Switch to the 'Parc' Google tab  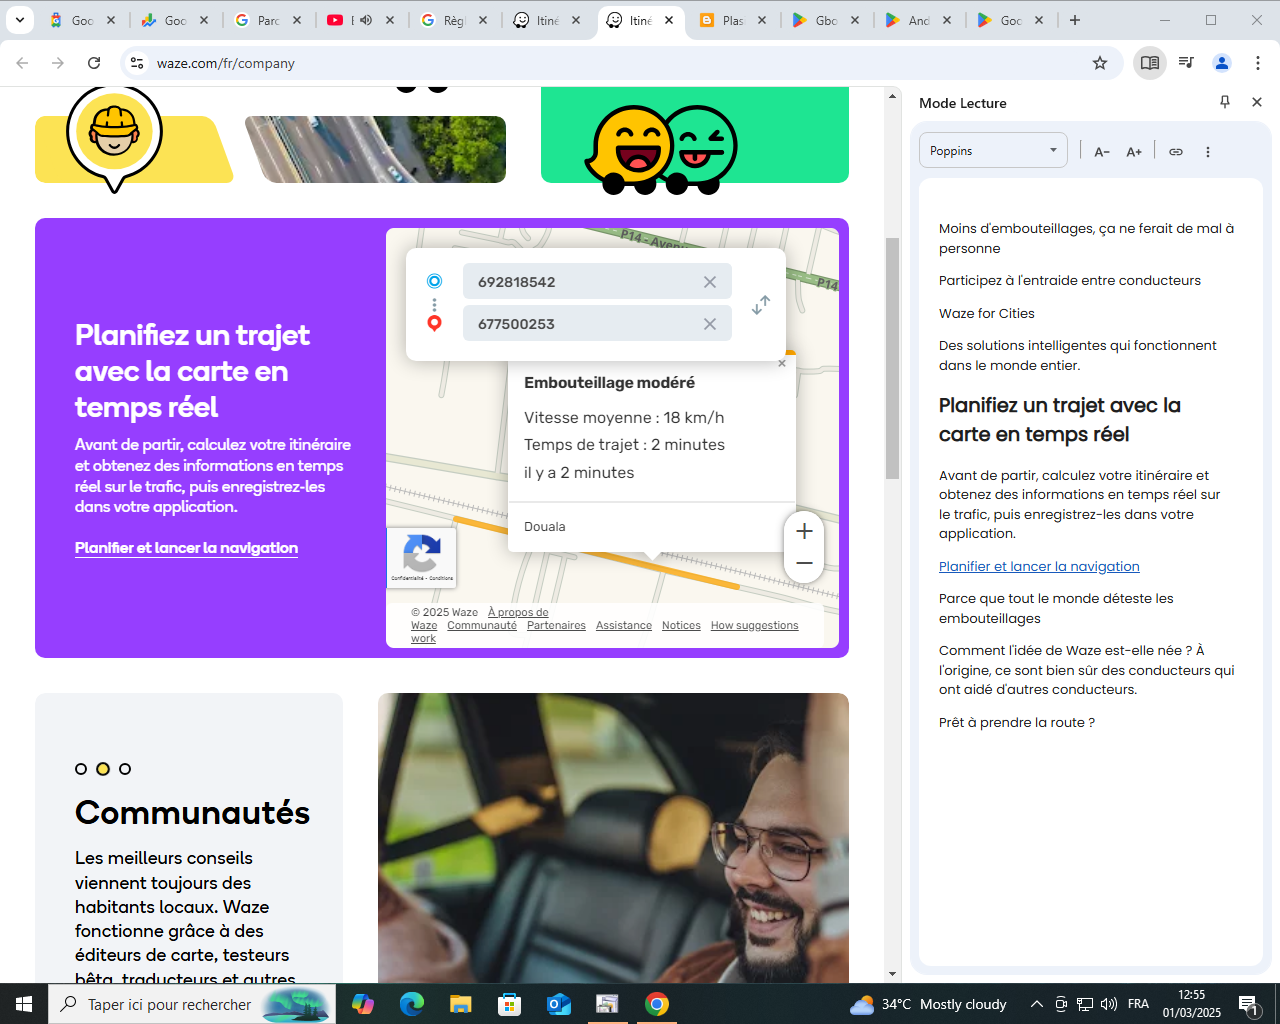click(268, 20)
